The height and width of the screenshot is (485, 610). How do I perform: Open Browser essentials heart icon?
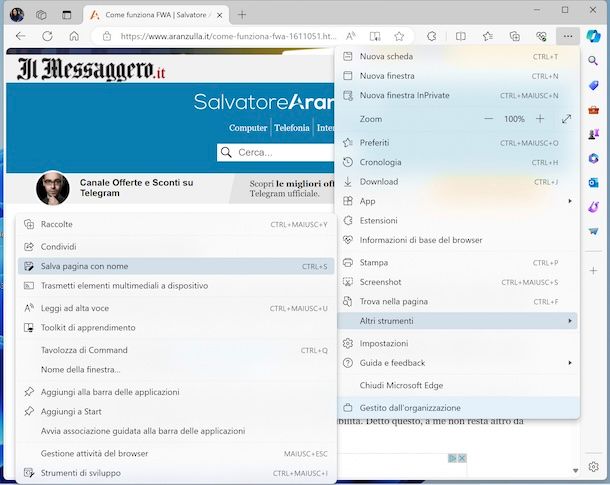pos(541,36)
